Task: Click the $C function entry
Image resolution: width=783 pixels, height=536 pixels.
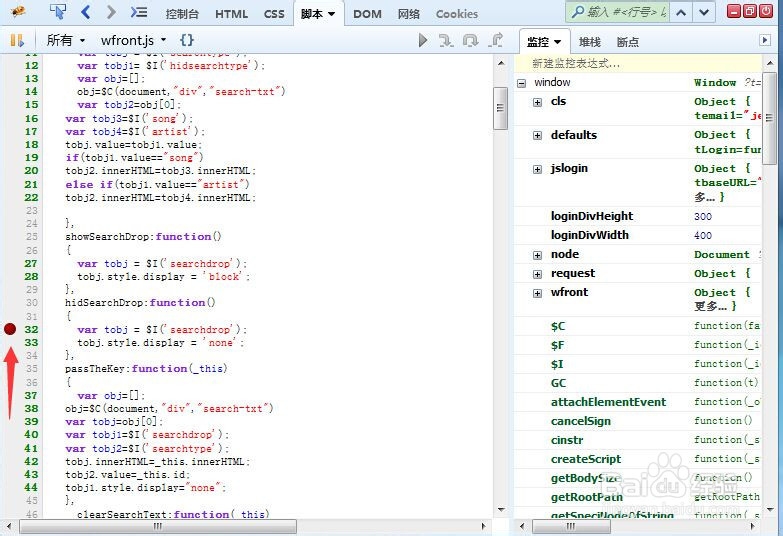Action: click(558, 326)
